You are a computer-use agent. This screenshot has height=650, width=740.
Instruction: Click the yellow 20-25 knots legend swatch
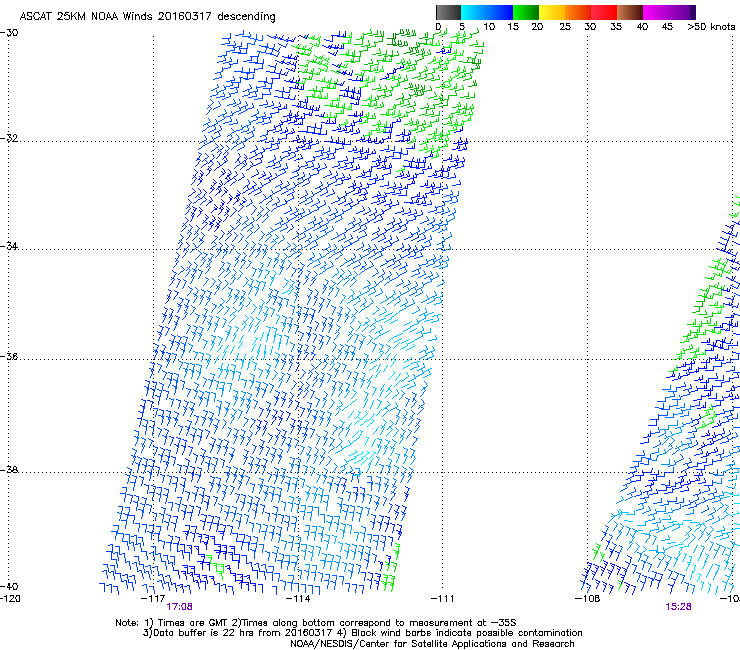click(x=552, y=12)
